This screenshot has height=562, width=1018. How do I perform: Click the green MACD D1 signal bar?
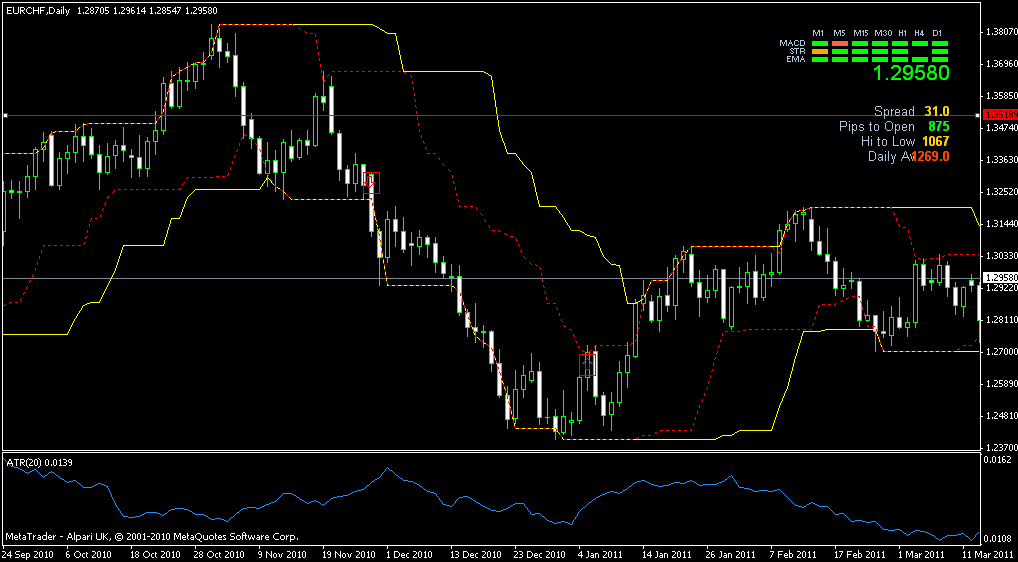coord(940,43)
